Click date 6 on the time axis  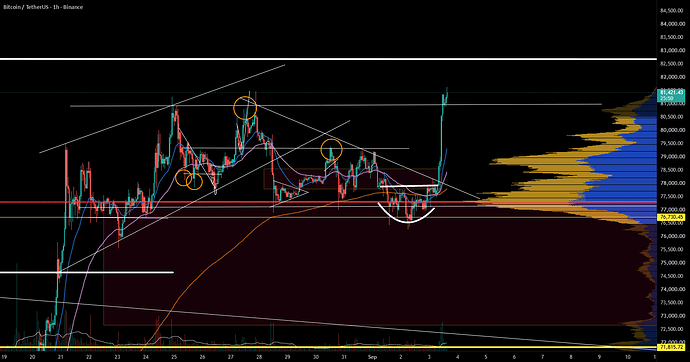514,357
